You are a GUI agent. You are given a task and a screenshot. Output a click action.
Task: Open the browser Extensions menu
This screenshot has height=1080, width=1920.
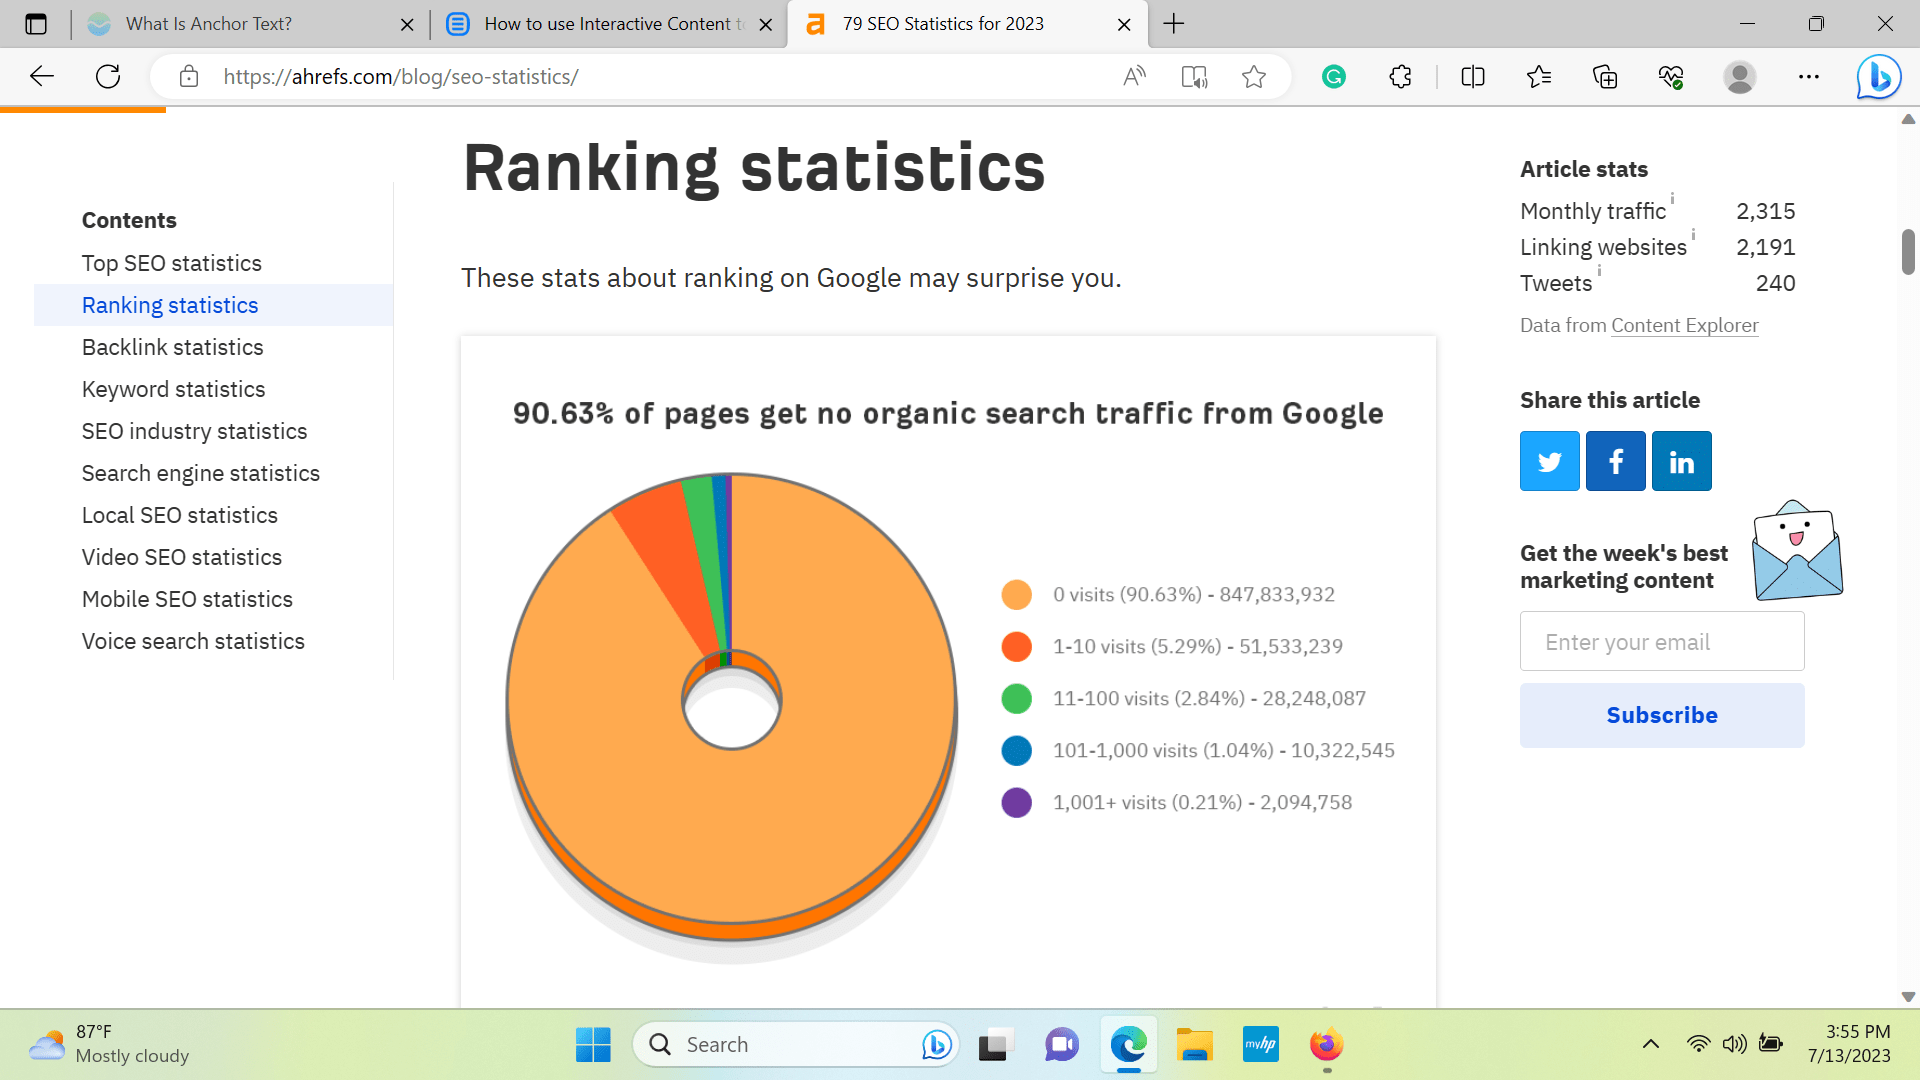pyautogui.click(x=1400, y=76)
